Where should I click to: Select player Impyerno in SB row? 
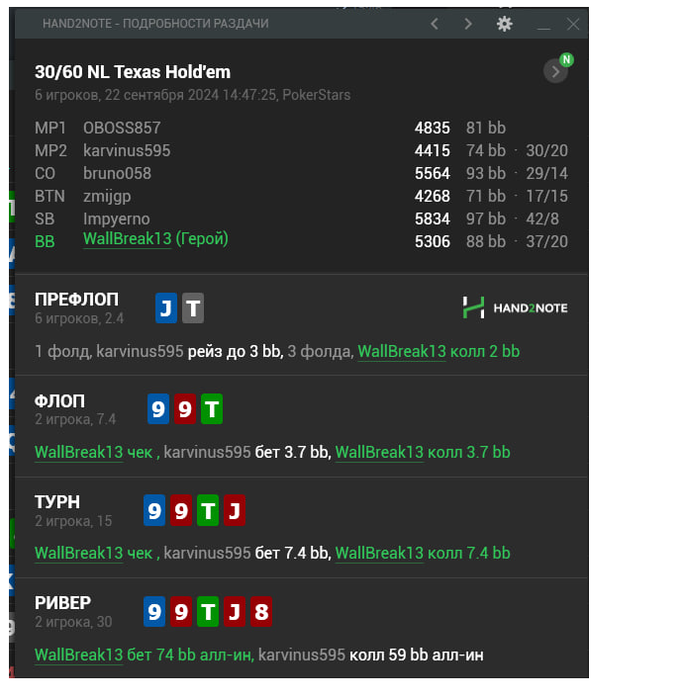[x=116, y=219]
